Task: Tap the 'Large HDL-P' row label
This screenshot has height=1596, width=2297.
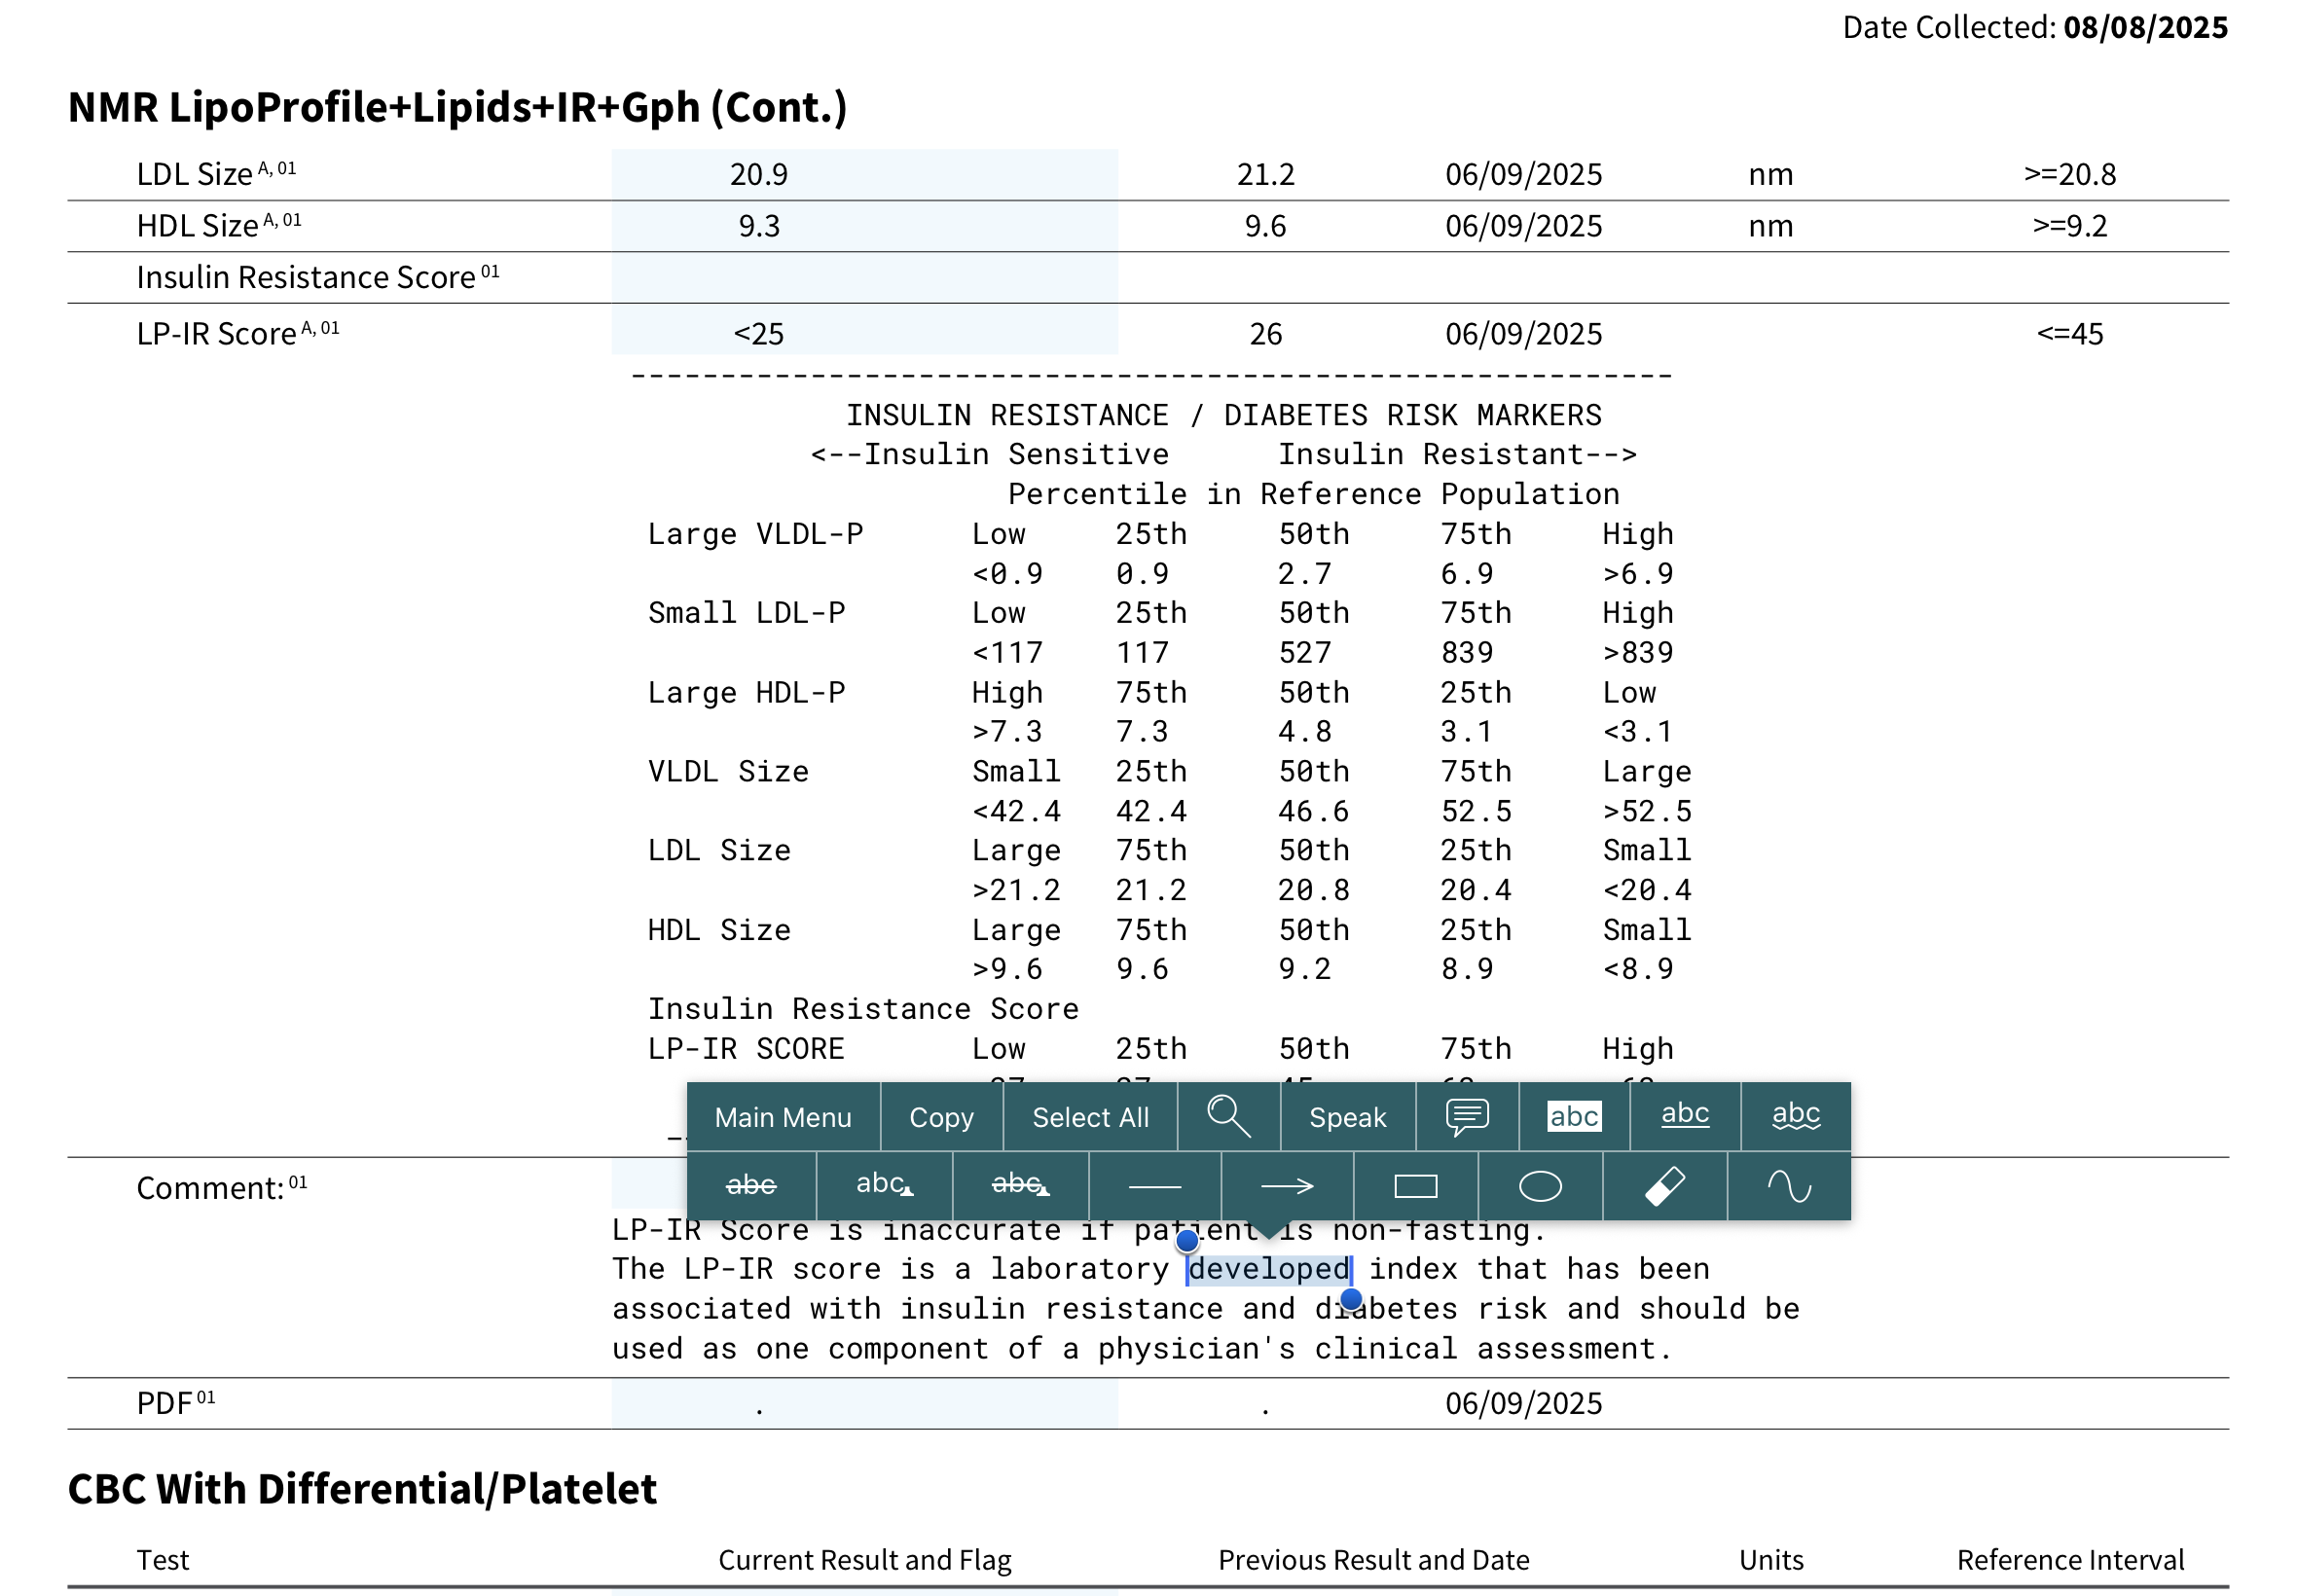Action: 746,692
